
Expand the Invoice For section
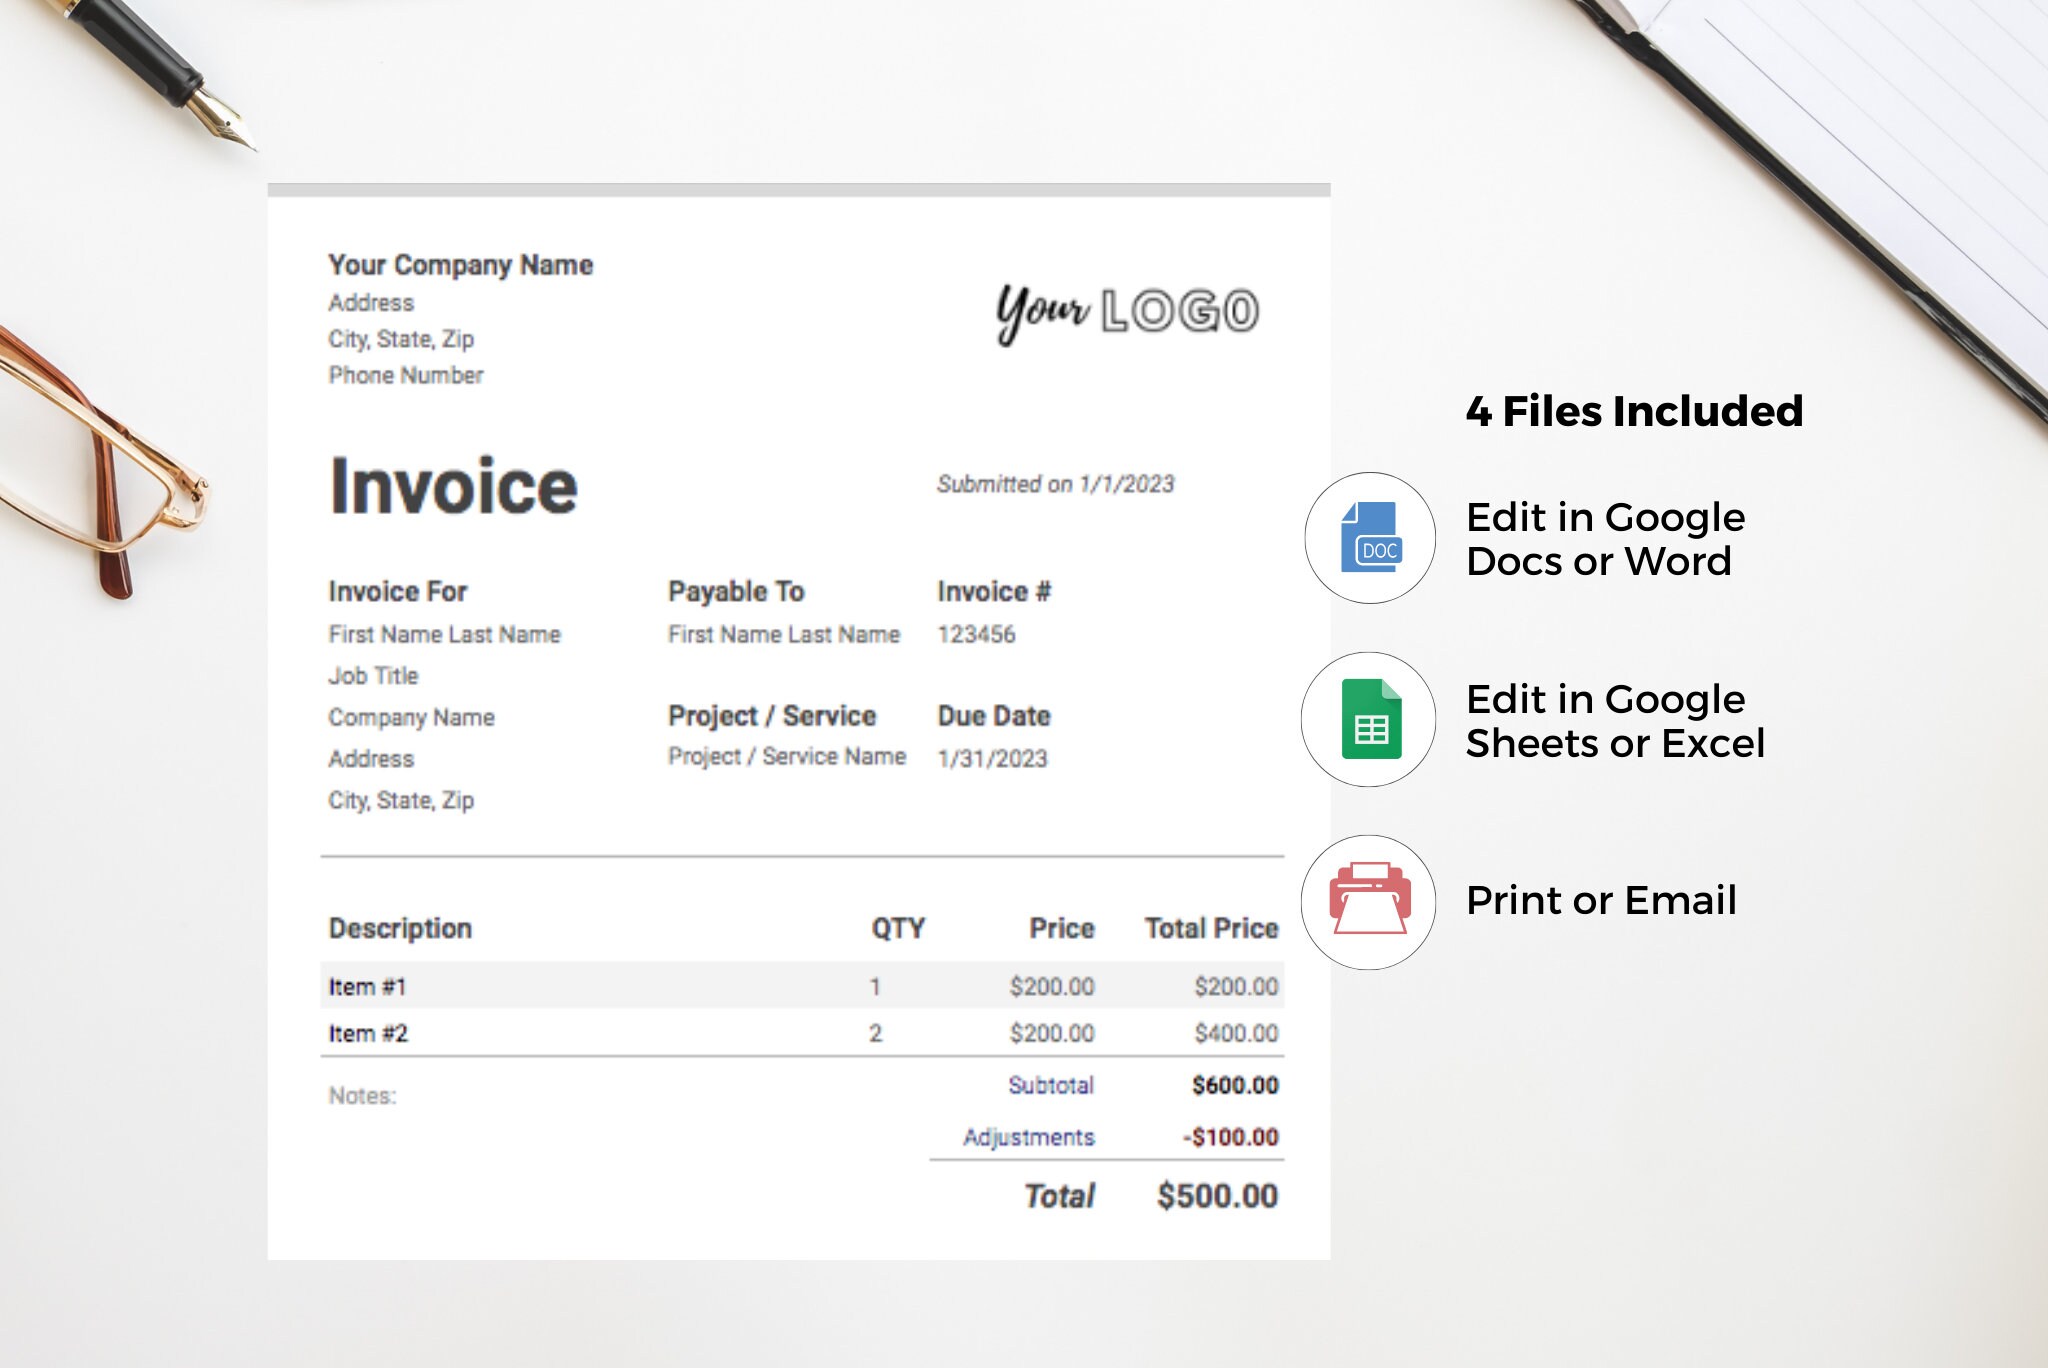pos(398,591)
